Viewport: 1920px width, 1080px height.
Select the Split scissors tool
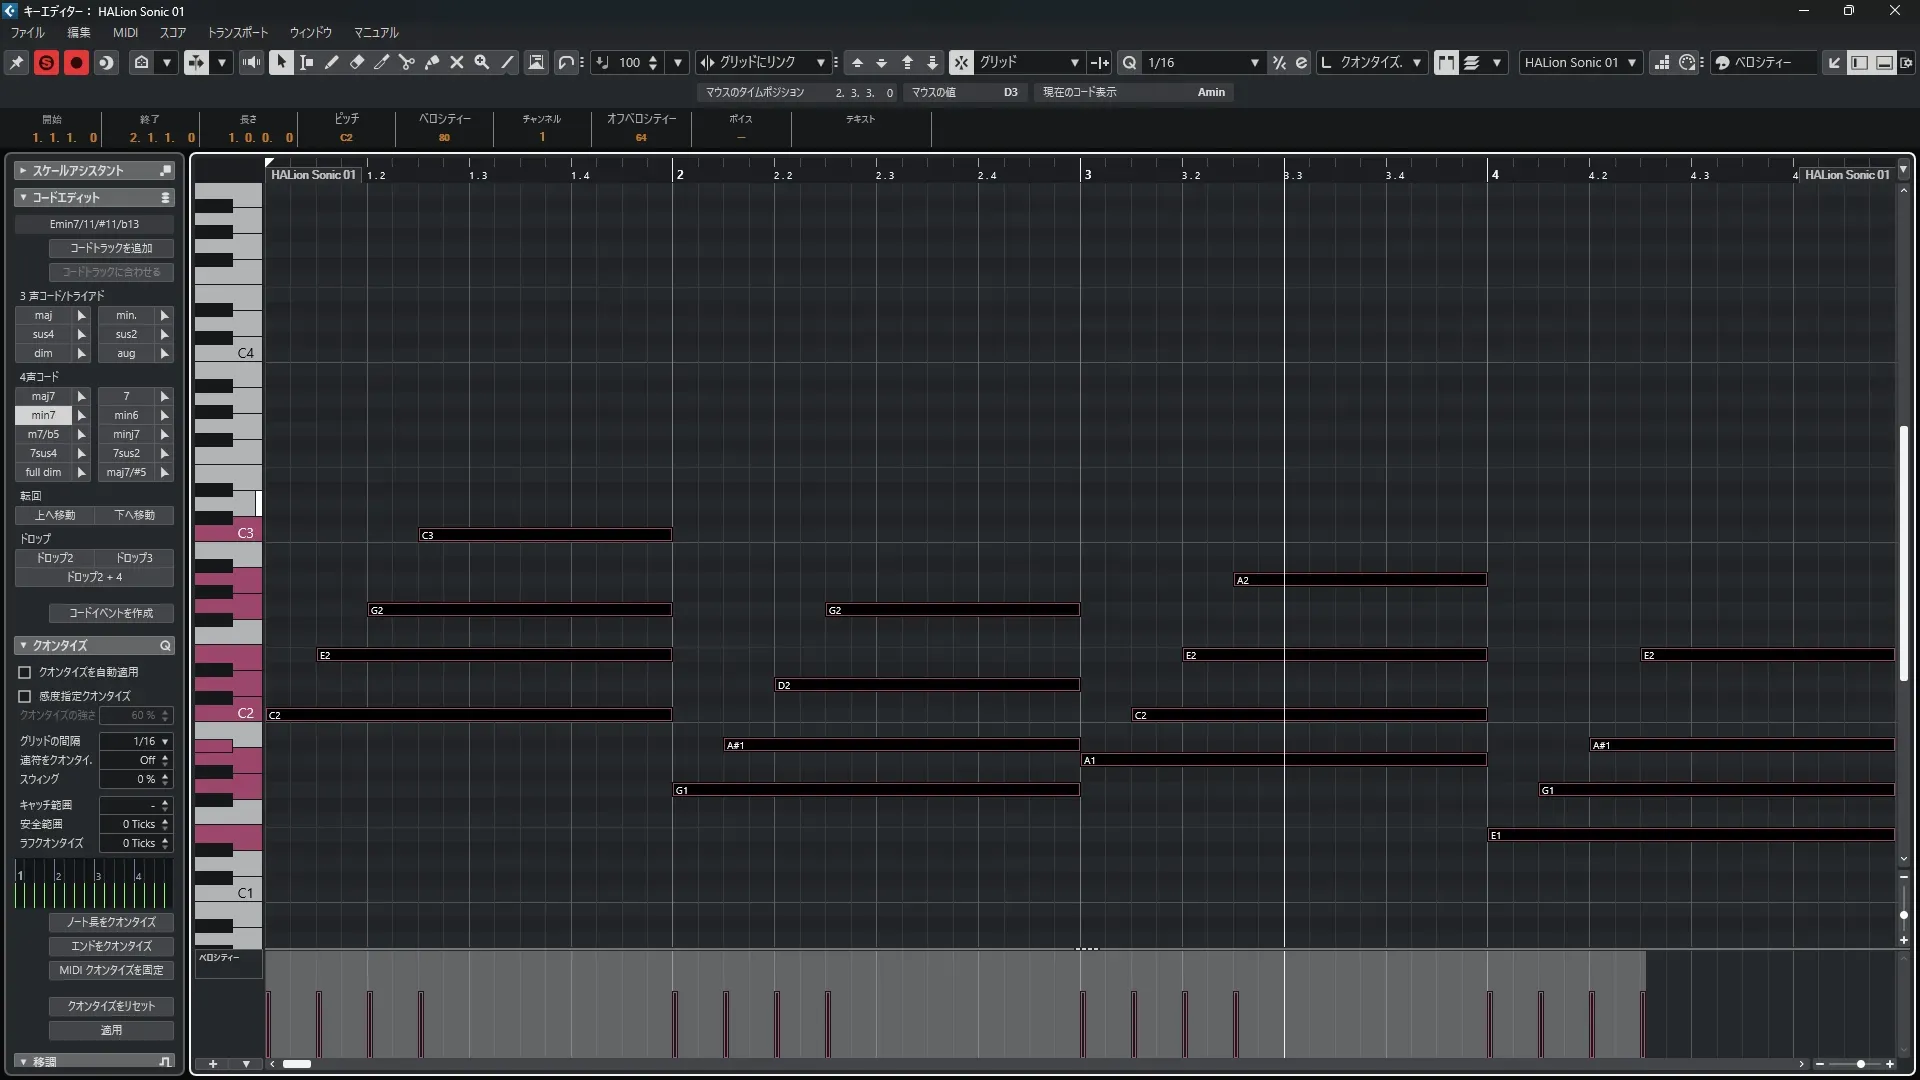click(407, 63)
